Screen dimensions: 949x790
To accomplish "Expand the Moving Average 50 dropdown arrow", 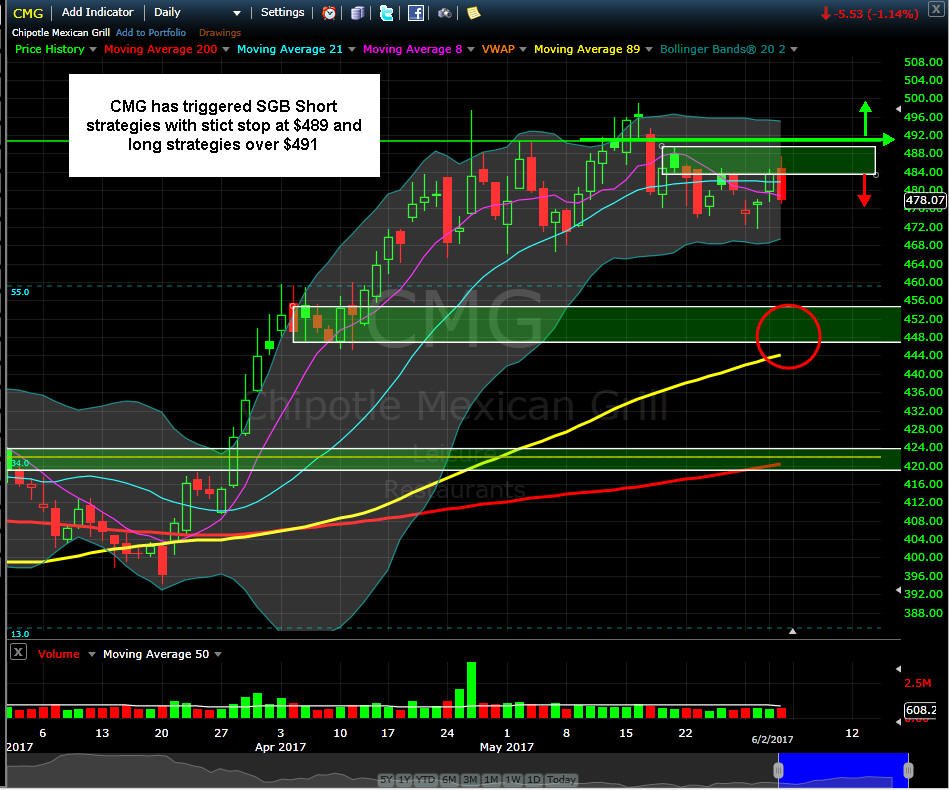I will coord(218,654).
